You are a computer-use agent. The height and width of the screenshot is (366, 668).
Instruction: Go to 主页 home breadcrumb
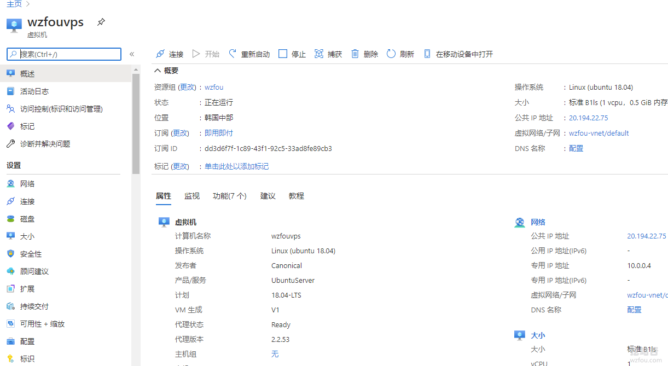(x=14, y=4)
